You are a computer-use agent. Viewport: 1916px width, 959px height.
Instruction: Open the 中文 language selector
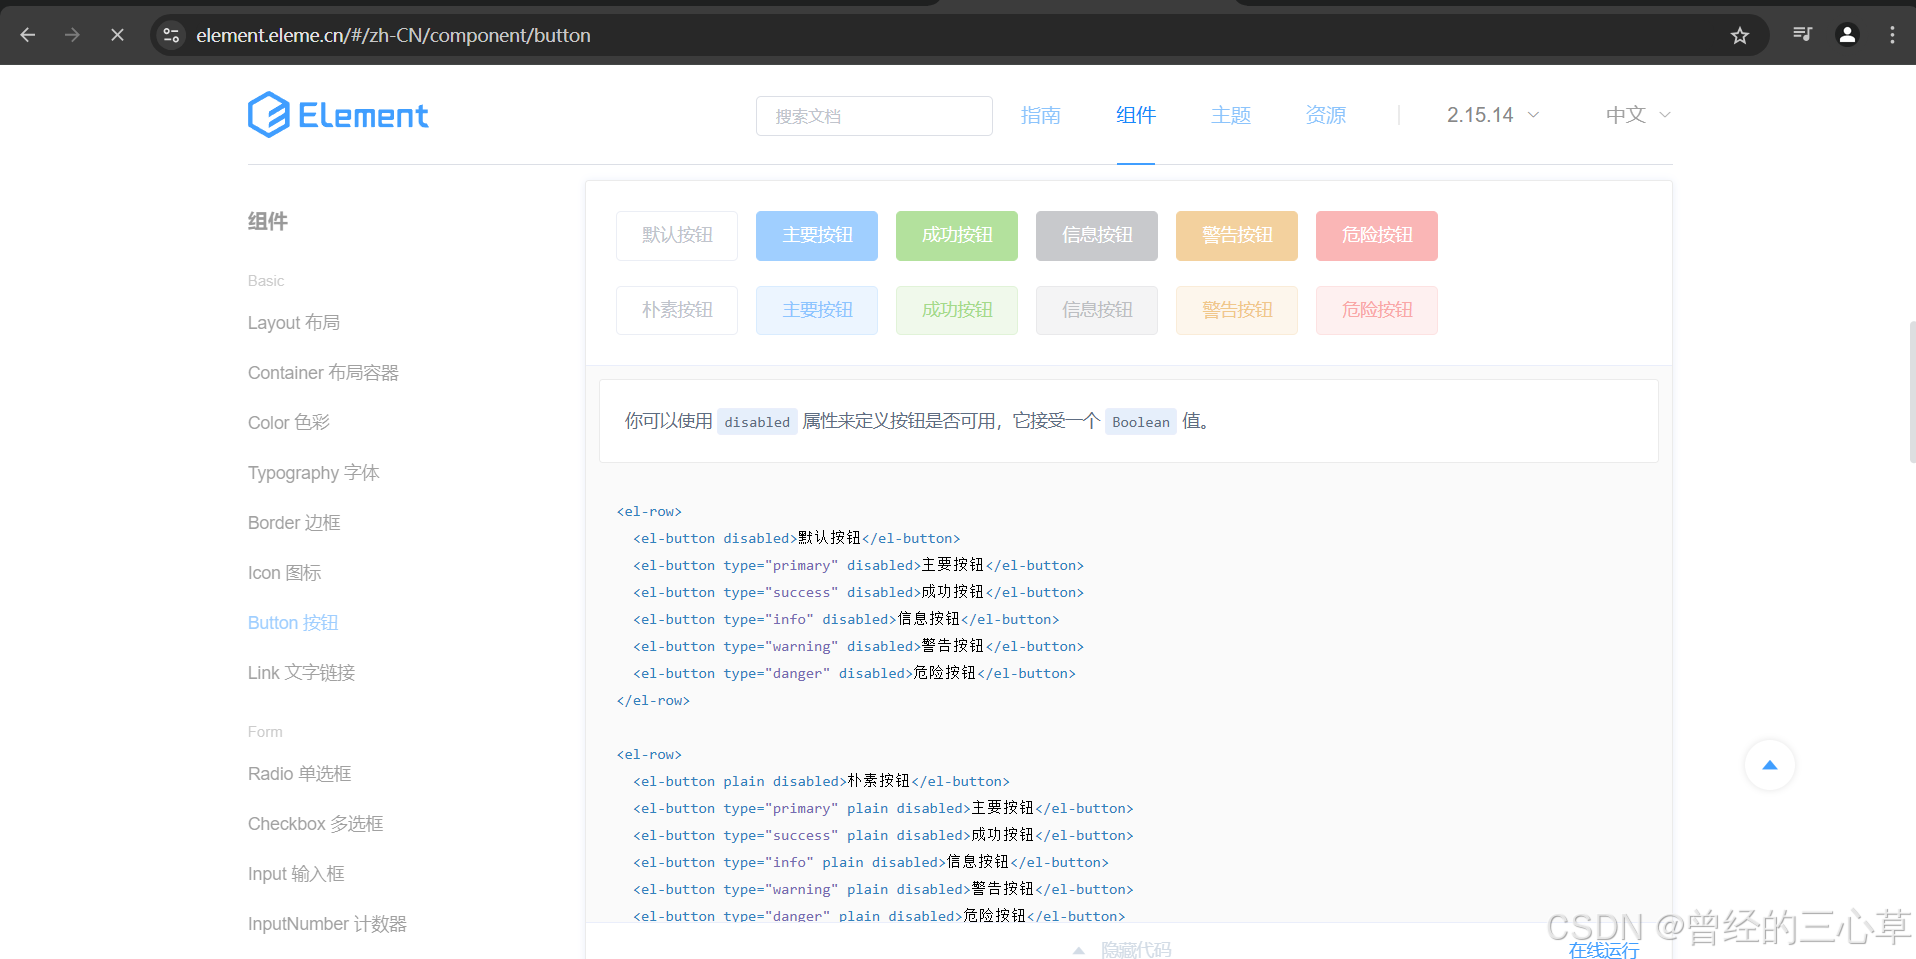coord(1632,114)
